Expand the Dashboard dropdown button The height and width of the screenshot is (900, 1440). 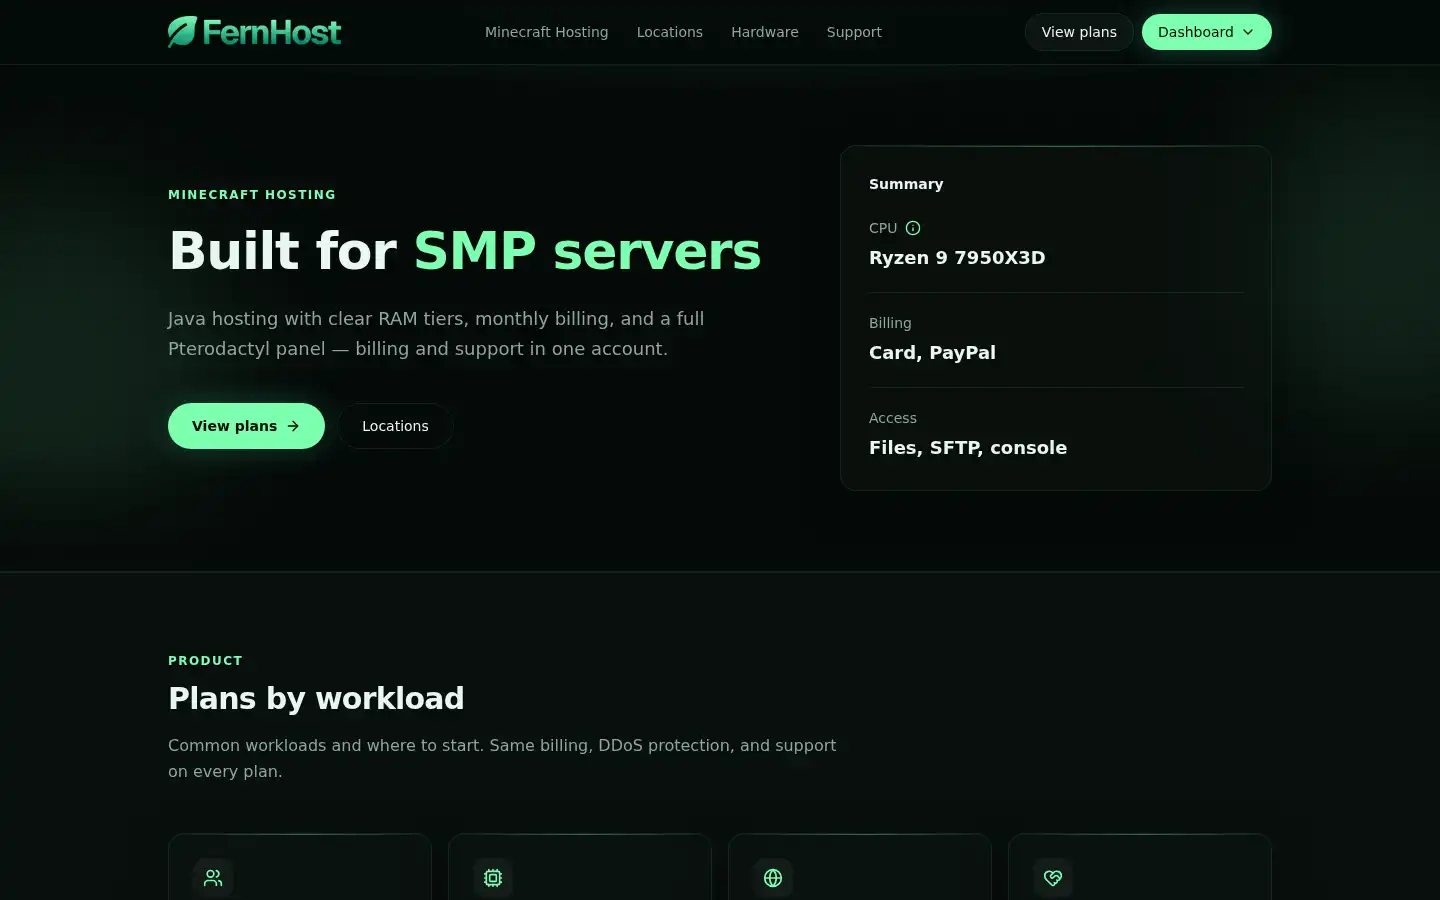[x=1206, y=32]
